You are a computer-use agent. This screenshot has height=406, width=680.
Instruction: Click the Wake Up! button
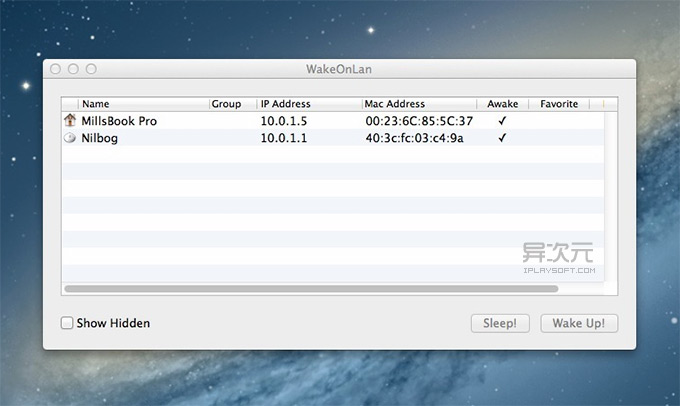click(579, 323)
